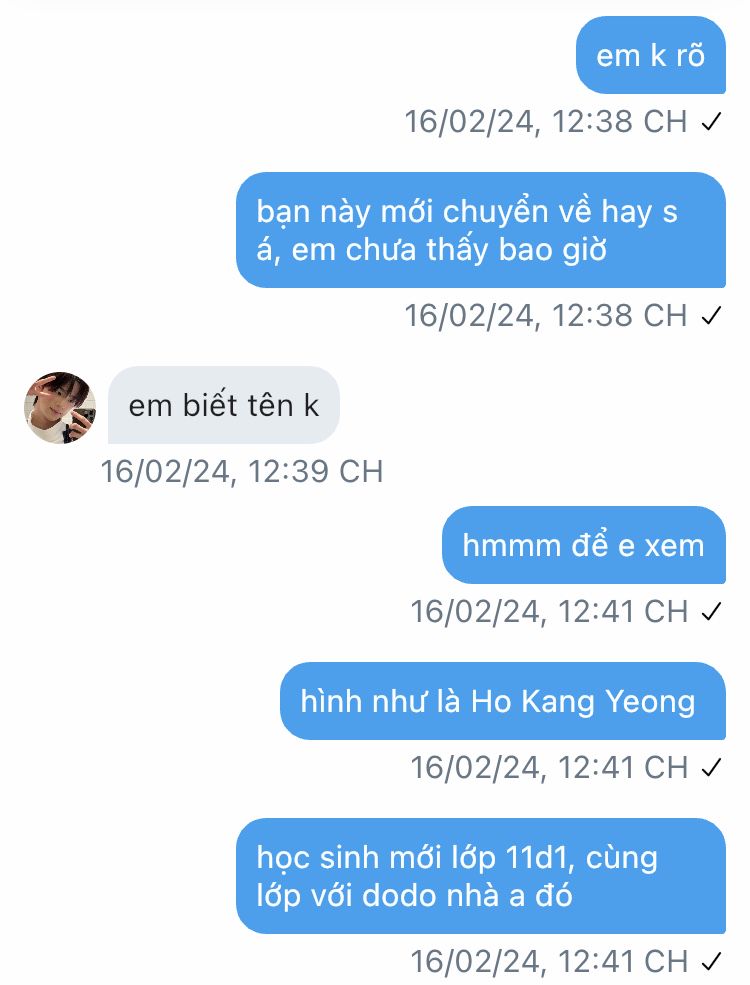Click the name 'Ho Kang Yeong' in the bubble
Screen dimensions: 750x985
(x=583, y=702)
